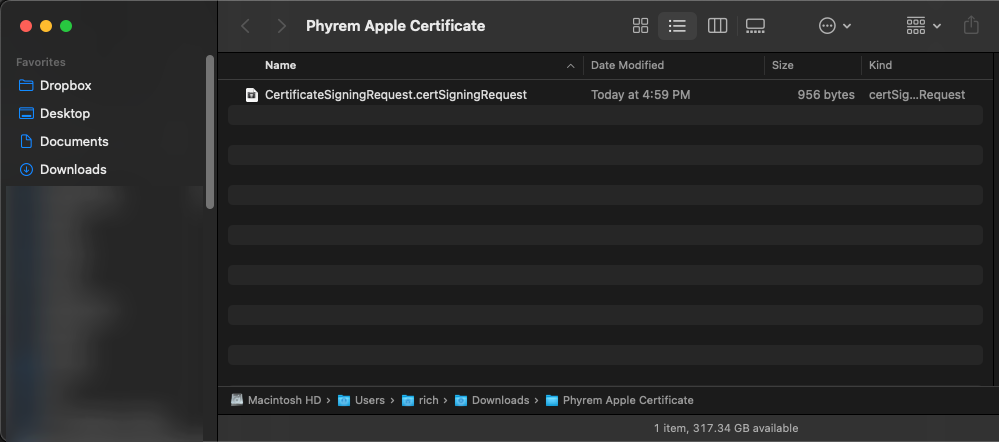Viewport: 999px width, 442px height.
Task: Select the CertificateSigningRequest file icon
Action: click(252, 95)
